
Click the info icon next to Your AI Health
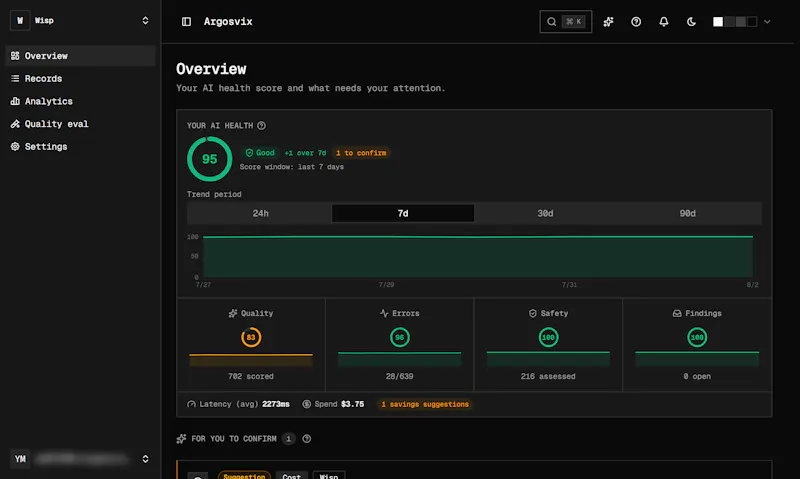tap(261, 125)
